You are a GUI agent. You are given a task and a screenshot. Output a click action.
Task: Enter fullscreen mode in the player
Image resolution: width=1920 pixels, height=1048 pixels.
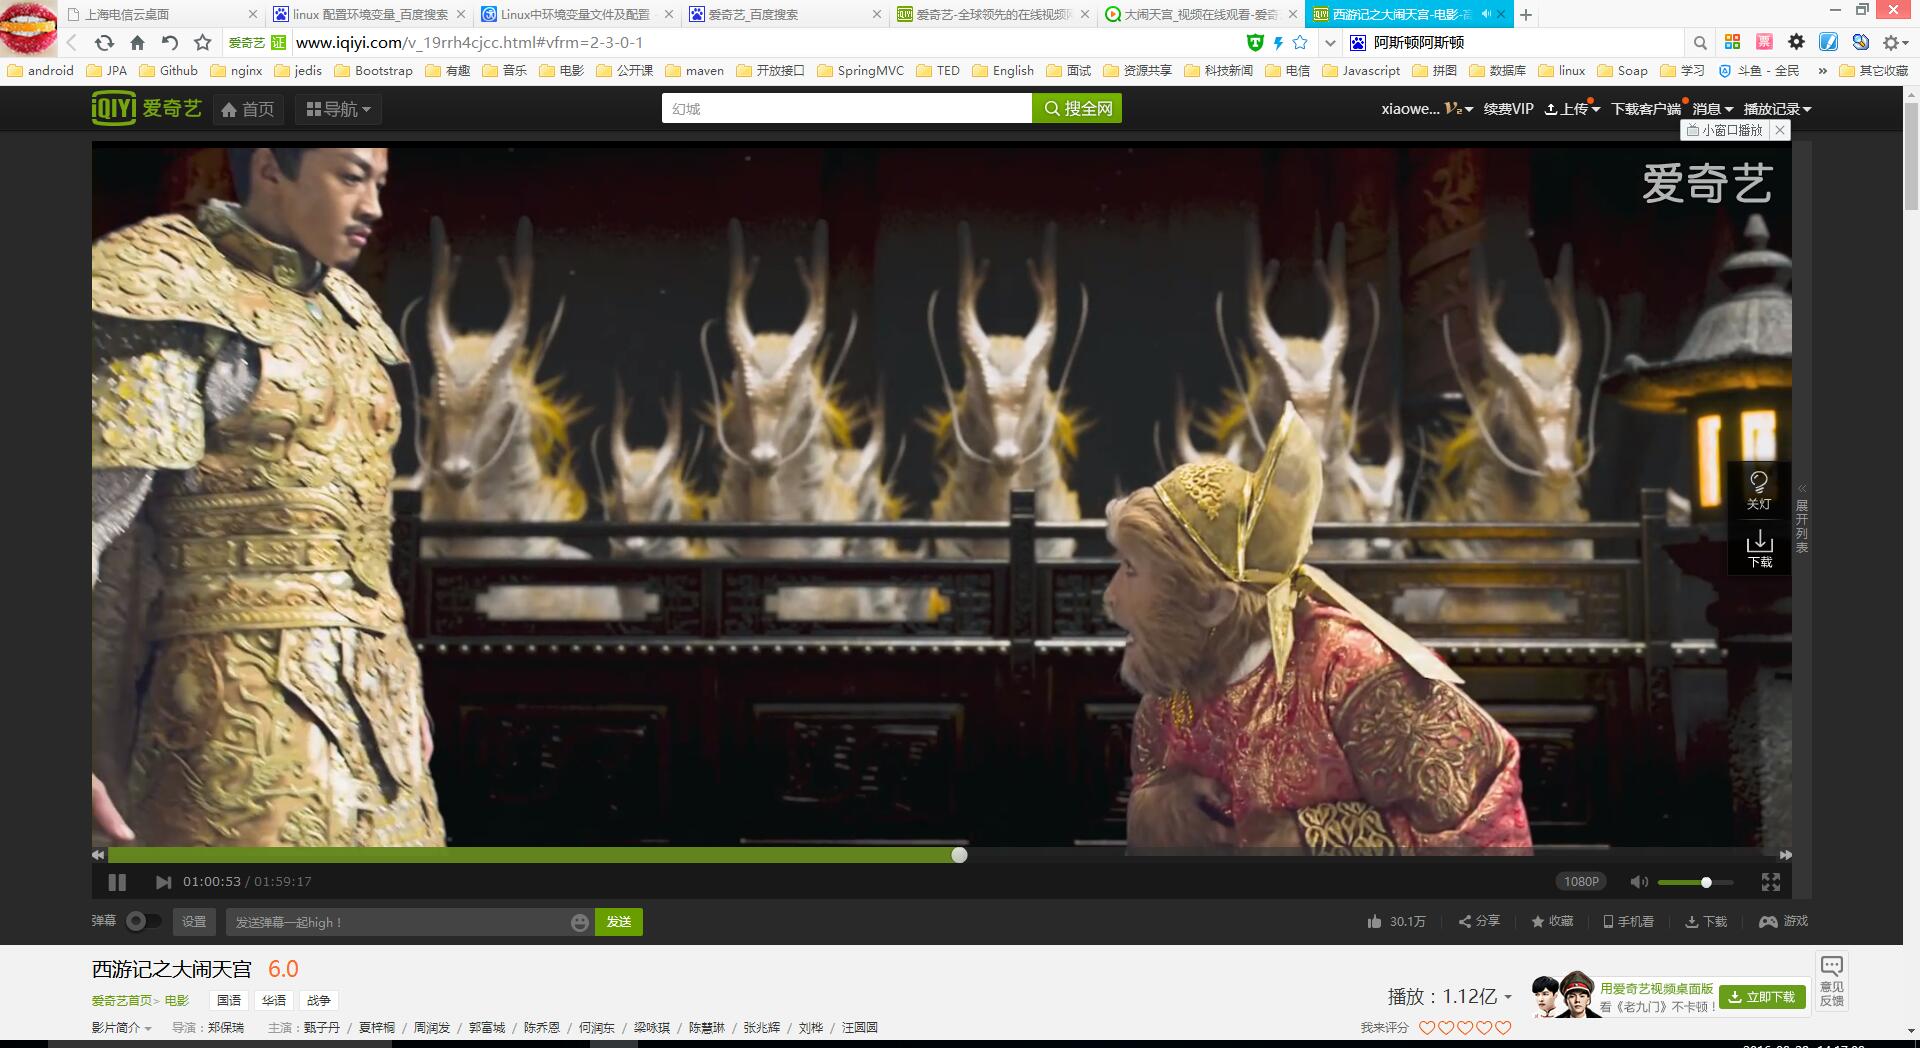point(1771,882)
